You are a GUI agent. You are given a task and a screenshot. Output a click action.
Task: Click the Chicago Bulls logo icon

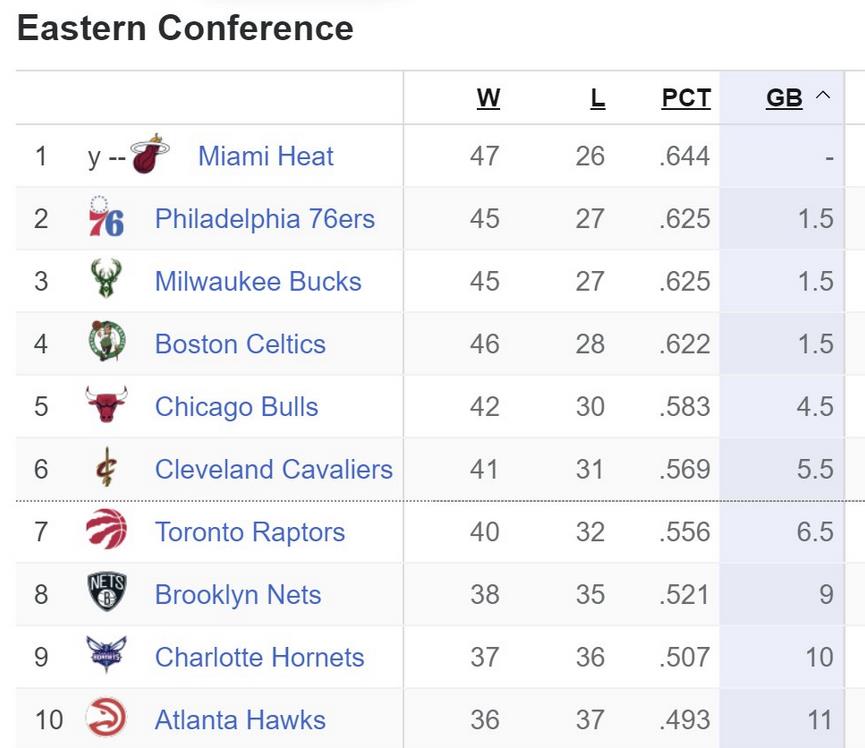coord(106,406)
